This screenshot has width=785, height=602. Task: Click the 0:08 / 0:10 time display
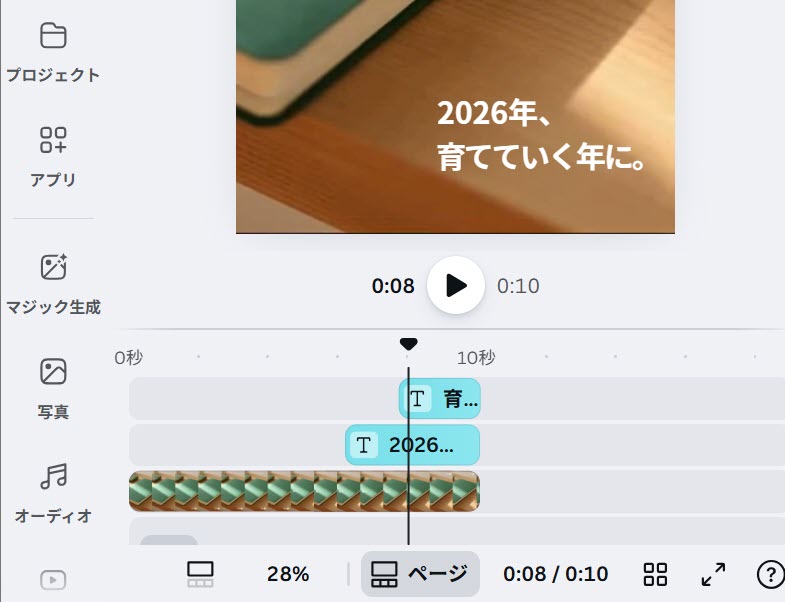556,574
